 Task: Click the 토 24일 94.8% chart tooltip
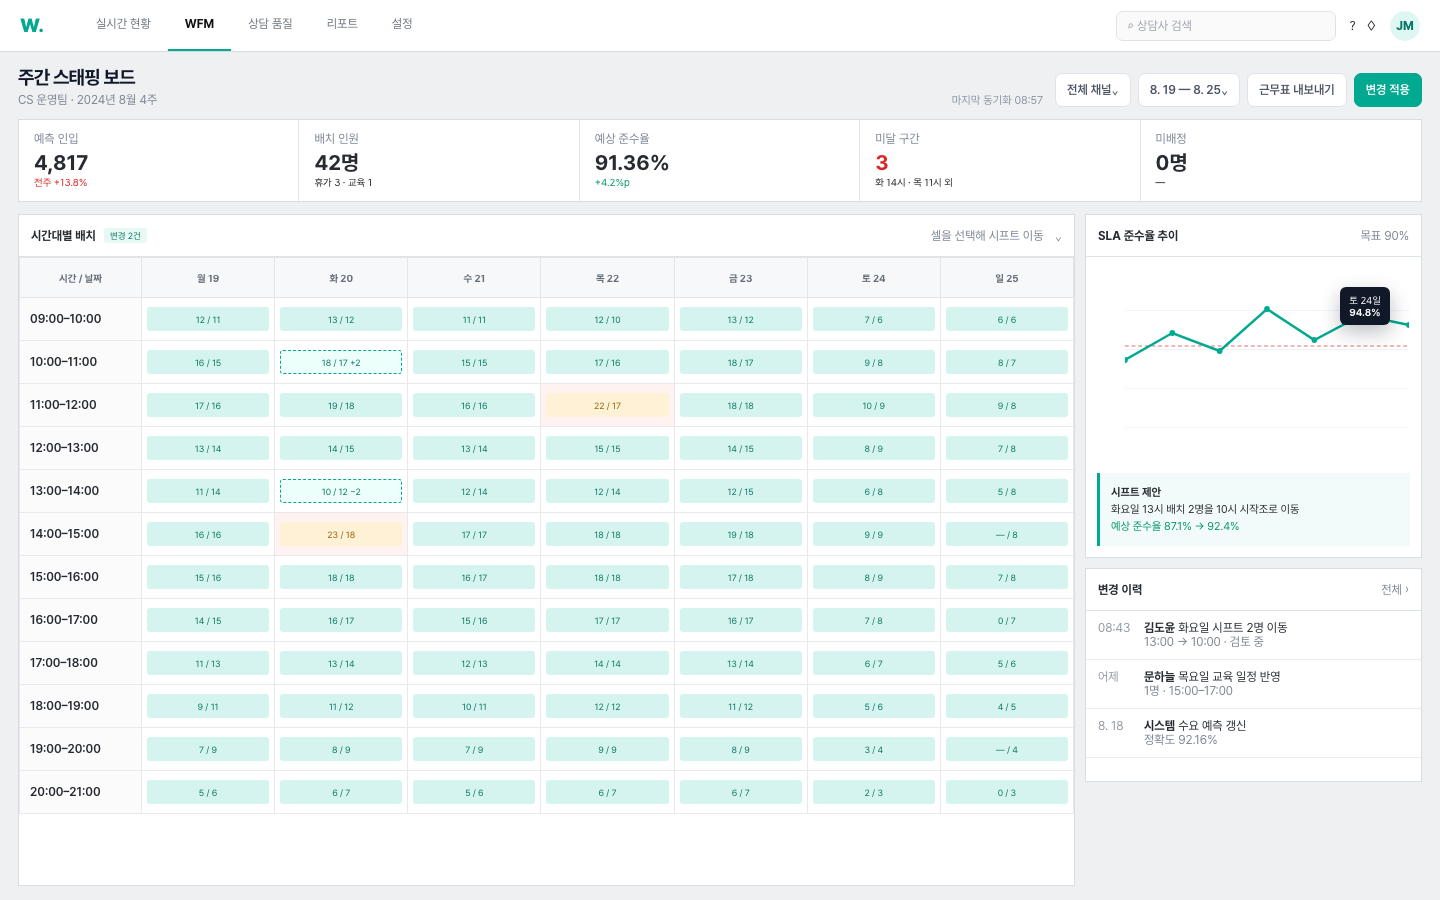pyautogui.click(x=1365, y=306)
